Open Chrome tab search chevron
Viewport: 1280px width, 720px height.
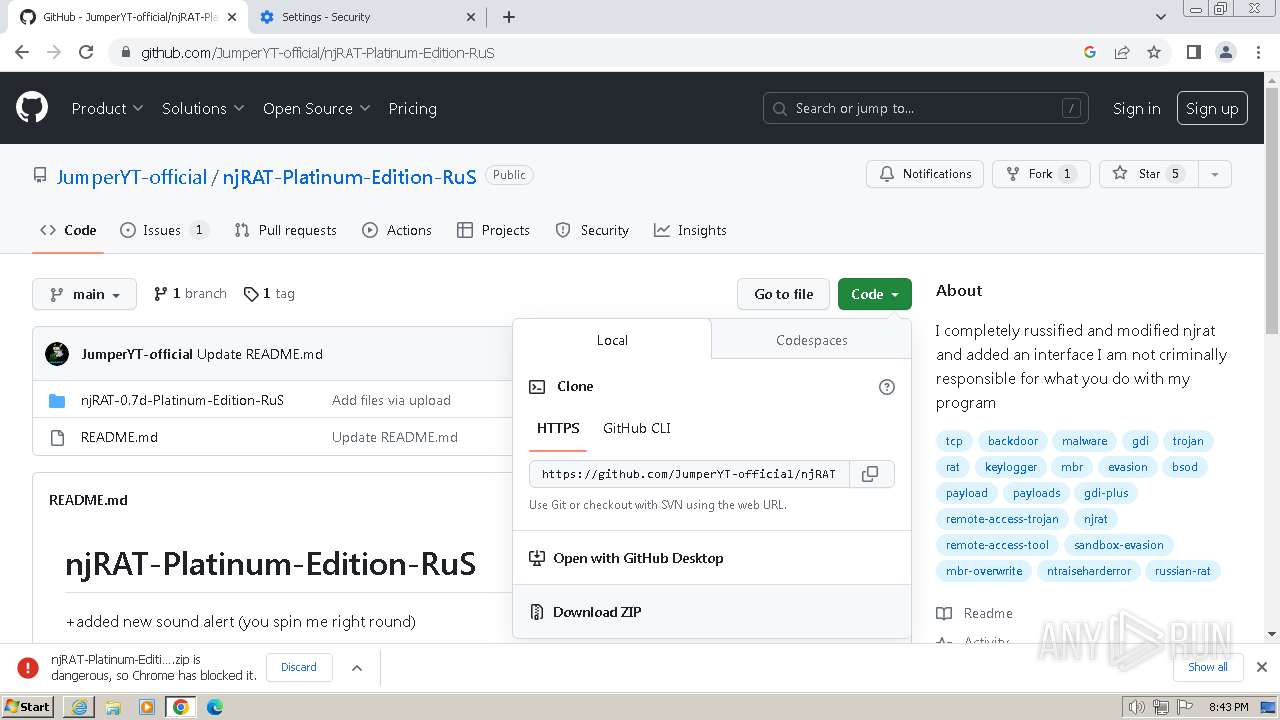point(1160,17)
